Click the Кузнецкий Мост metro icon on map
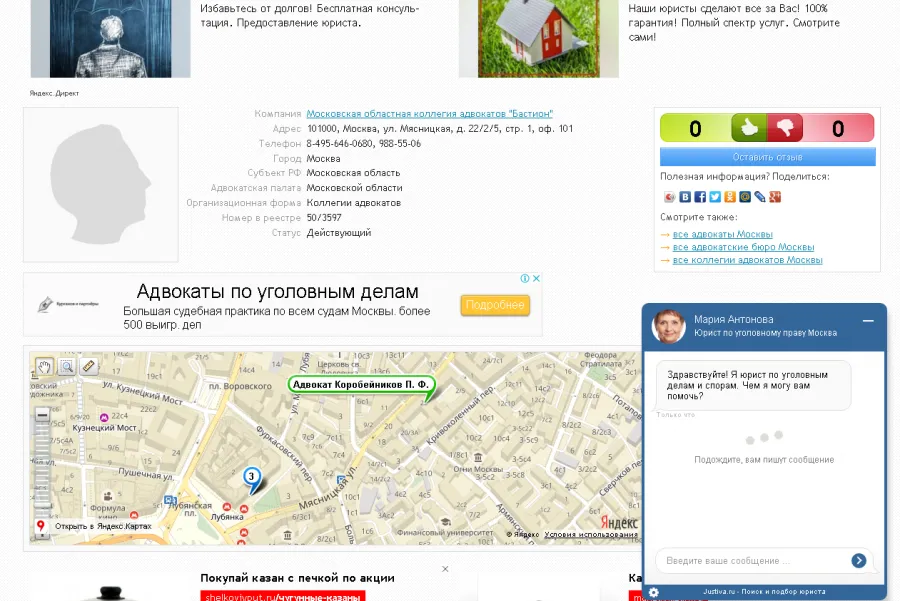 [104, 417]
